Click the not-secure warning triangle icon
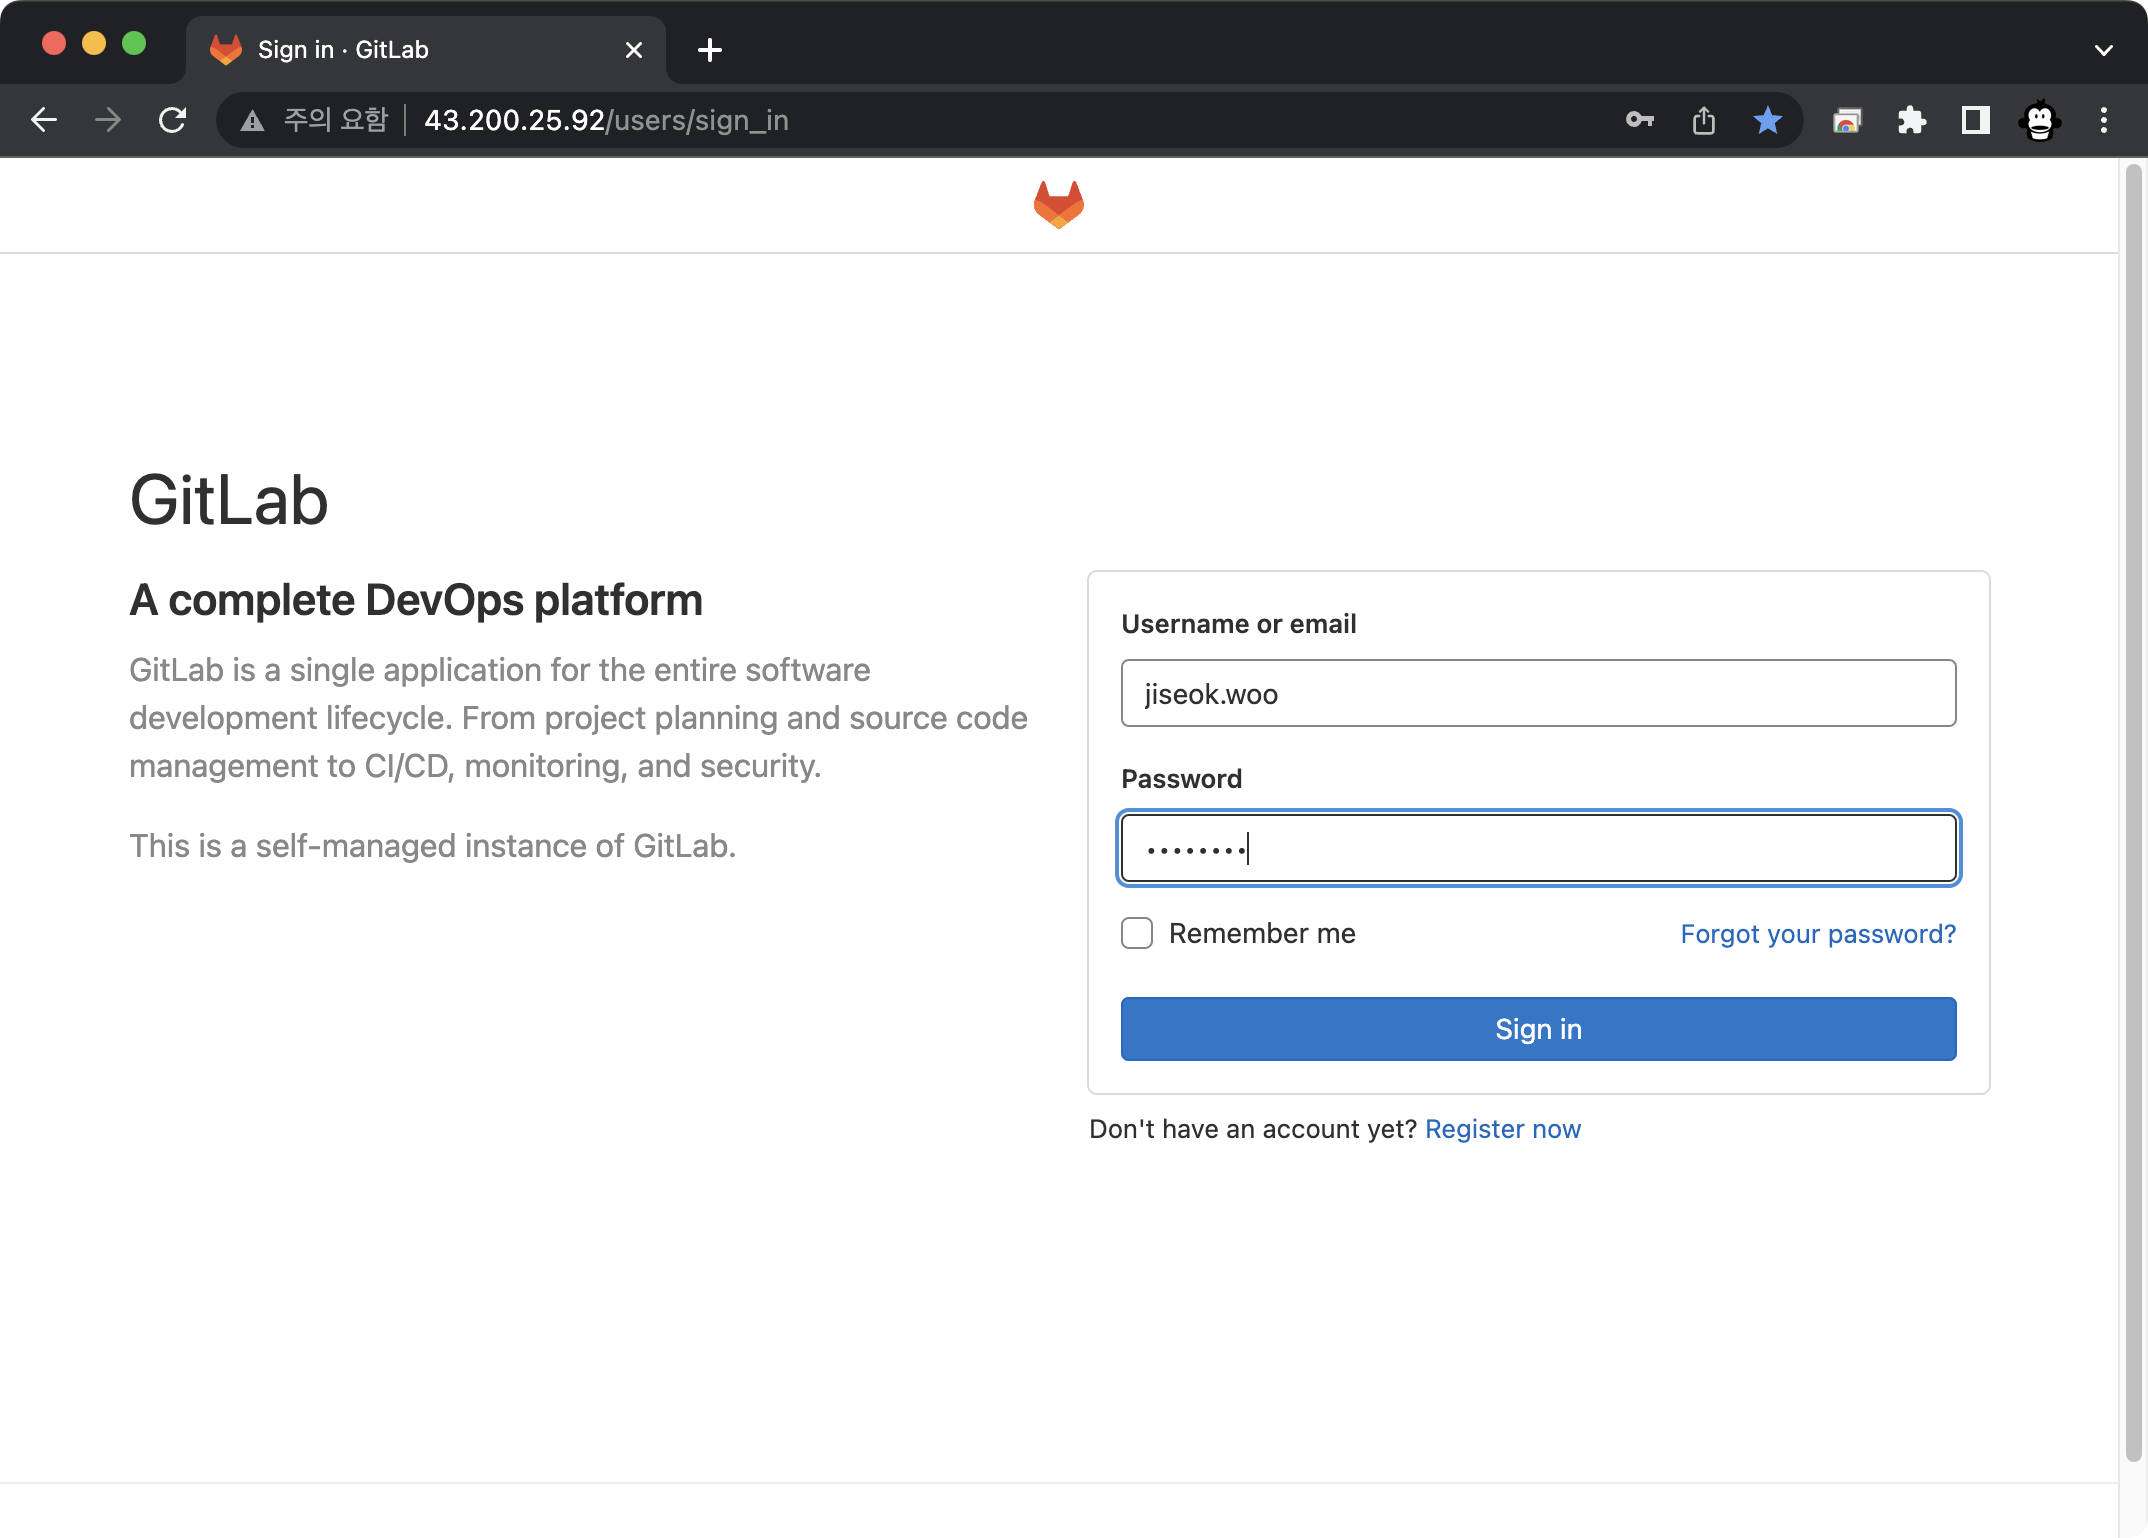Viewport: 2148px width, 1538px height. [253, 121]
